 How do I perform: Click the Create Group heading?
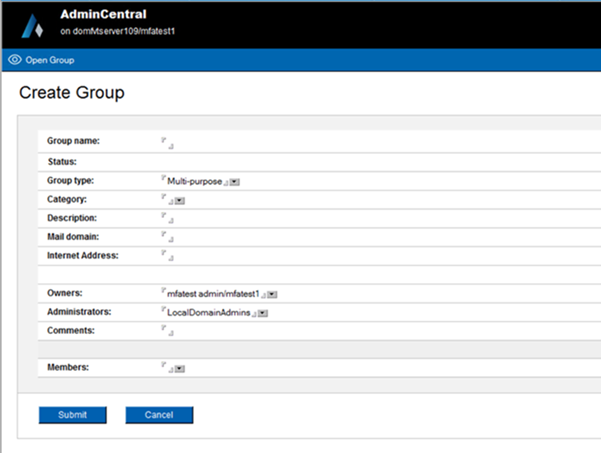click(x=71, y=93)
